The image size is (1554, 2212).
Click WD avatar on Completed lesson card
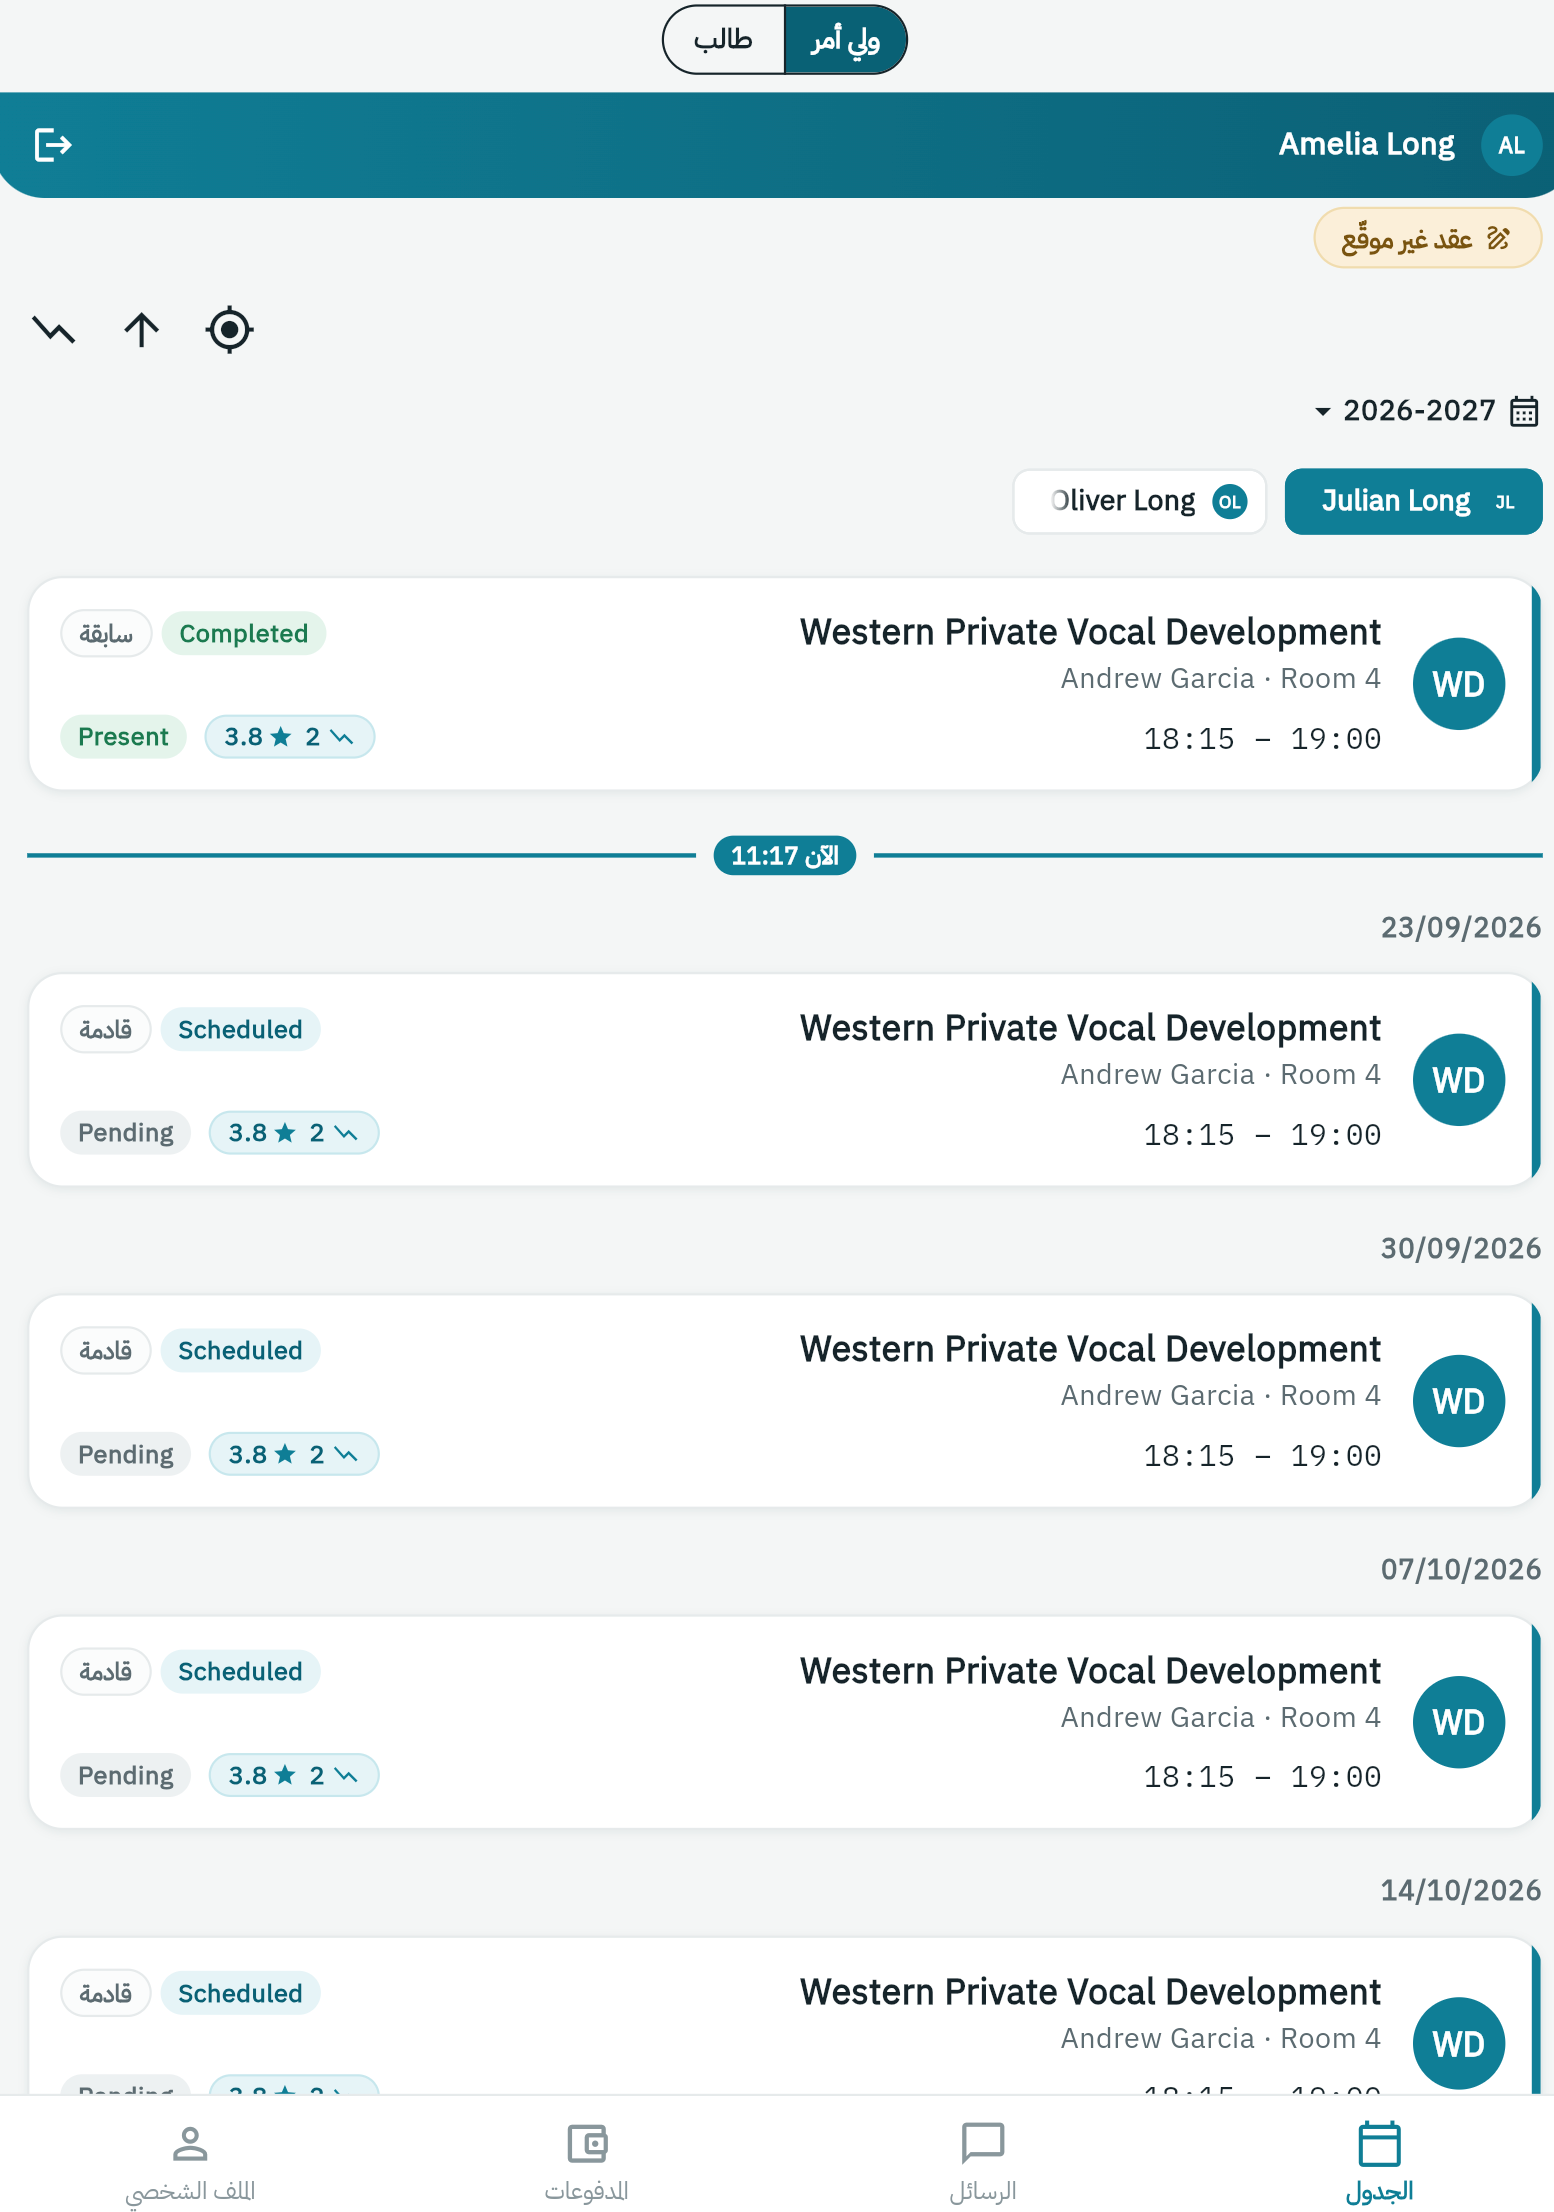(x=1458, y=684)
